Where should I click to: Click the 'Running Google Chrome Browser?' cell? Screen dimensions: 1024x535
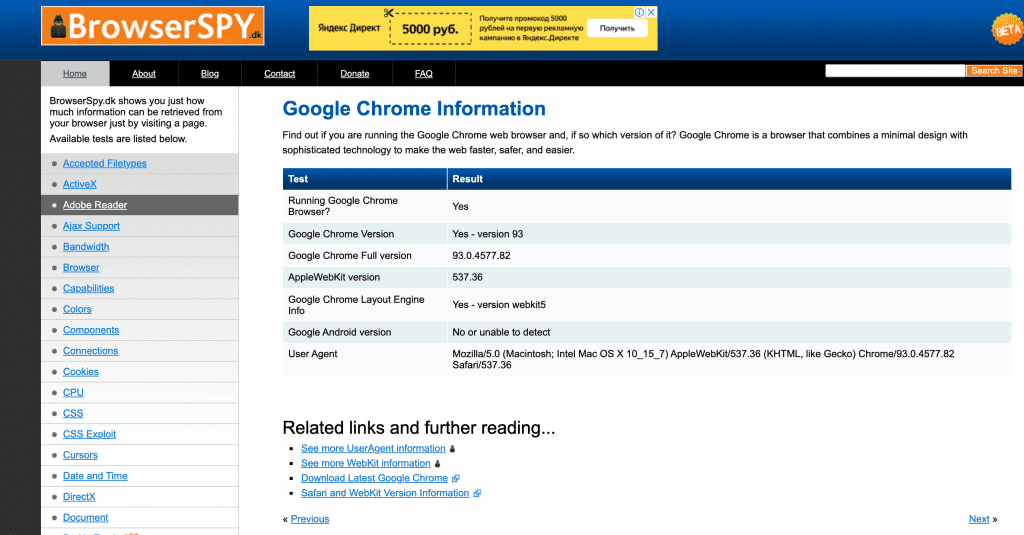364,206
